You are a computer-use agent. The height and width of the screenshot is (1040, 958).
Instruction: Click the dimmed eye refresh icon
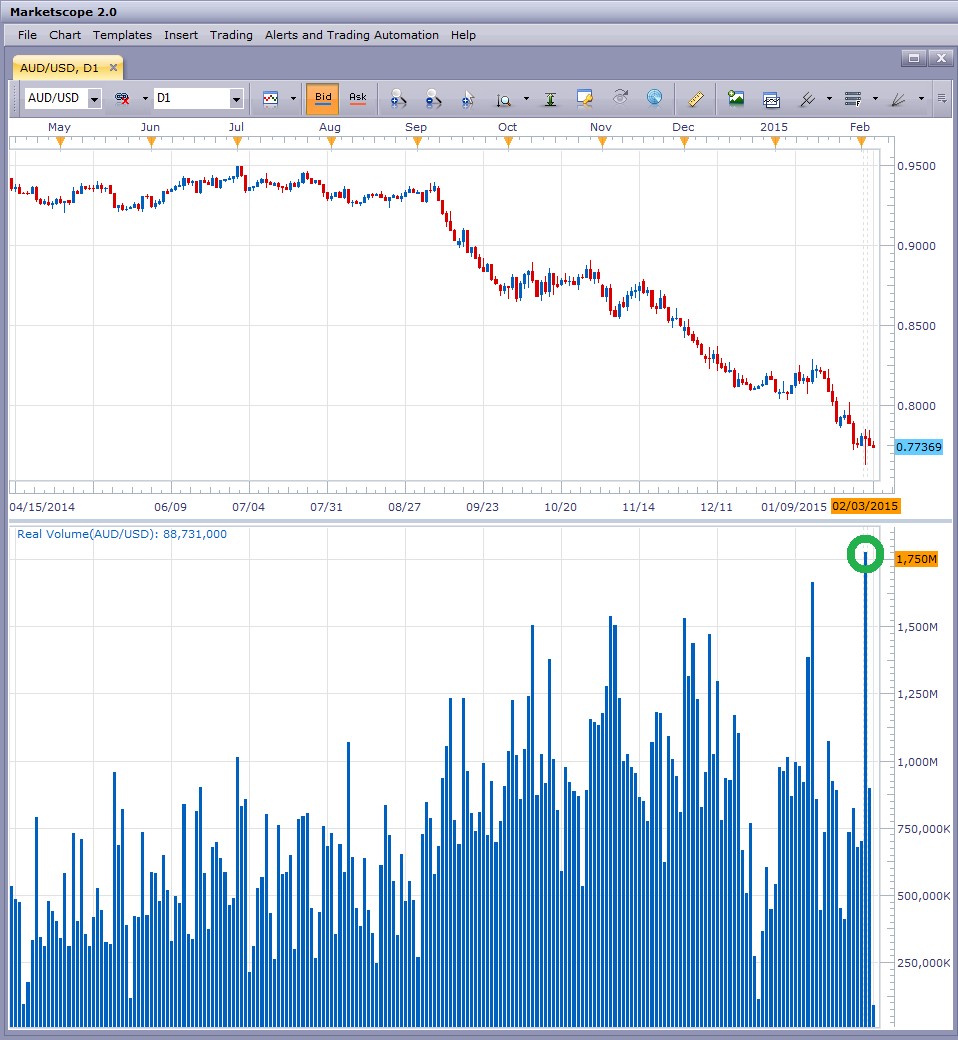[x=620, y=98]
